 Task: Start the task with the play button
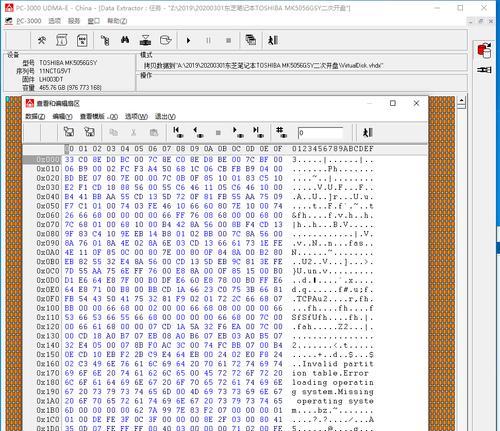pos(188,41)
